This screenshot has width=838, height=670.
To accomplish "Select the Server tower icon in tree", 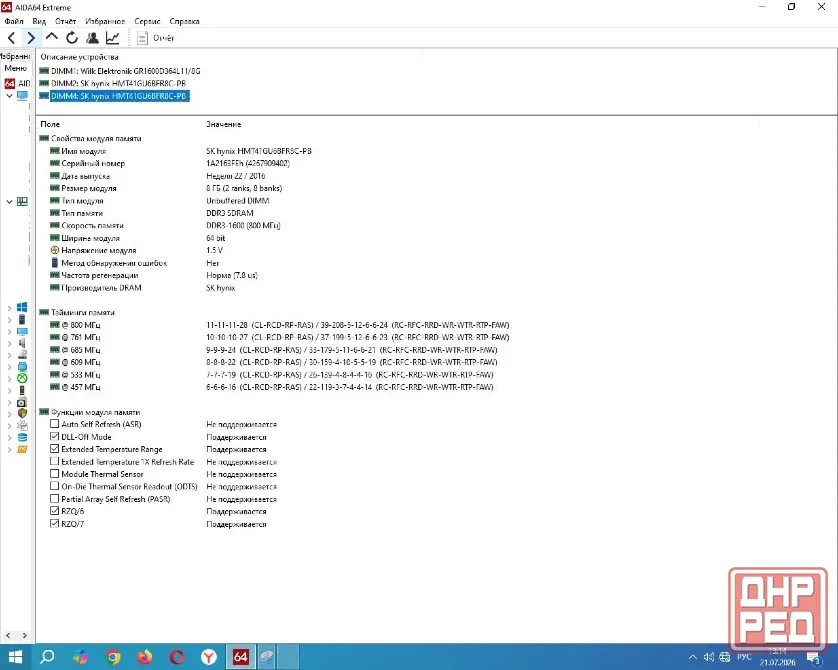I will tap(22, 320).
